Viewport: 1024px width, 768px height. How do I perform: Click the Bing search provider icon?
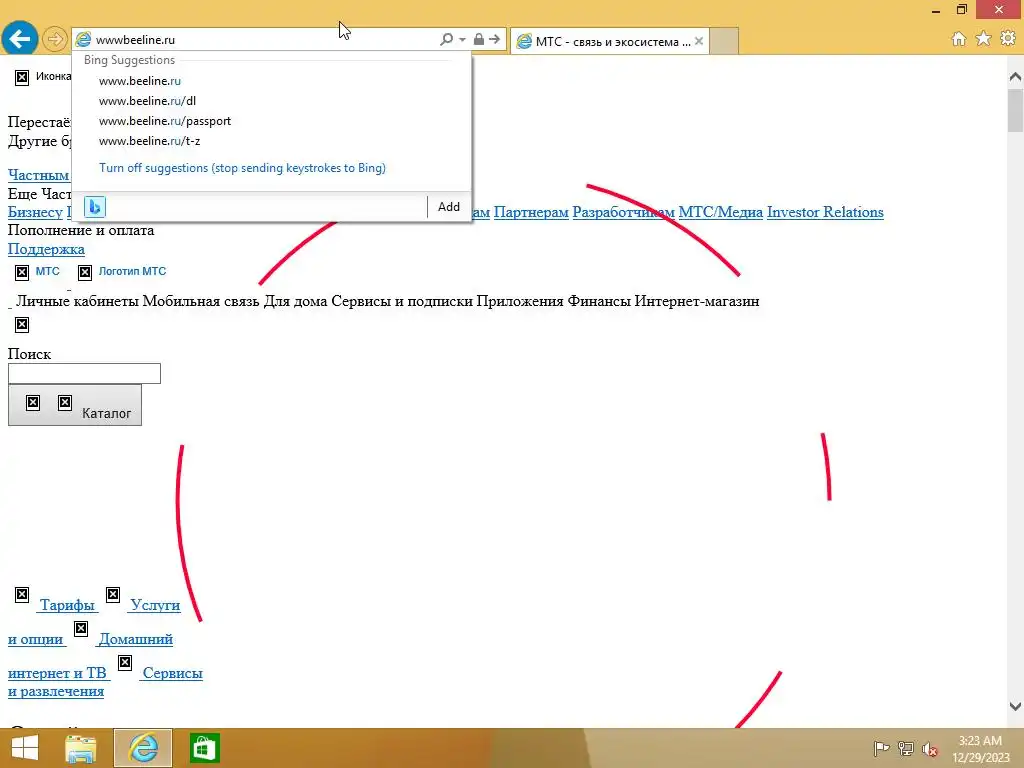(x=95, y=207)
